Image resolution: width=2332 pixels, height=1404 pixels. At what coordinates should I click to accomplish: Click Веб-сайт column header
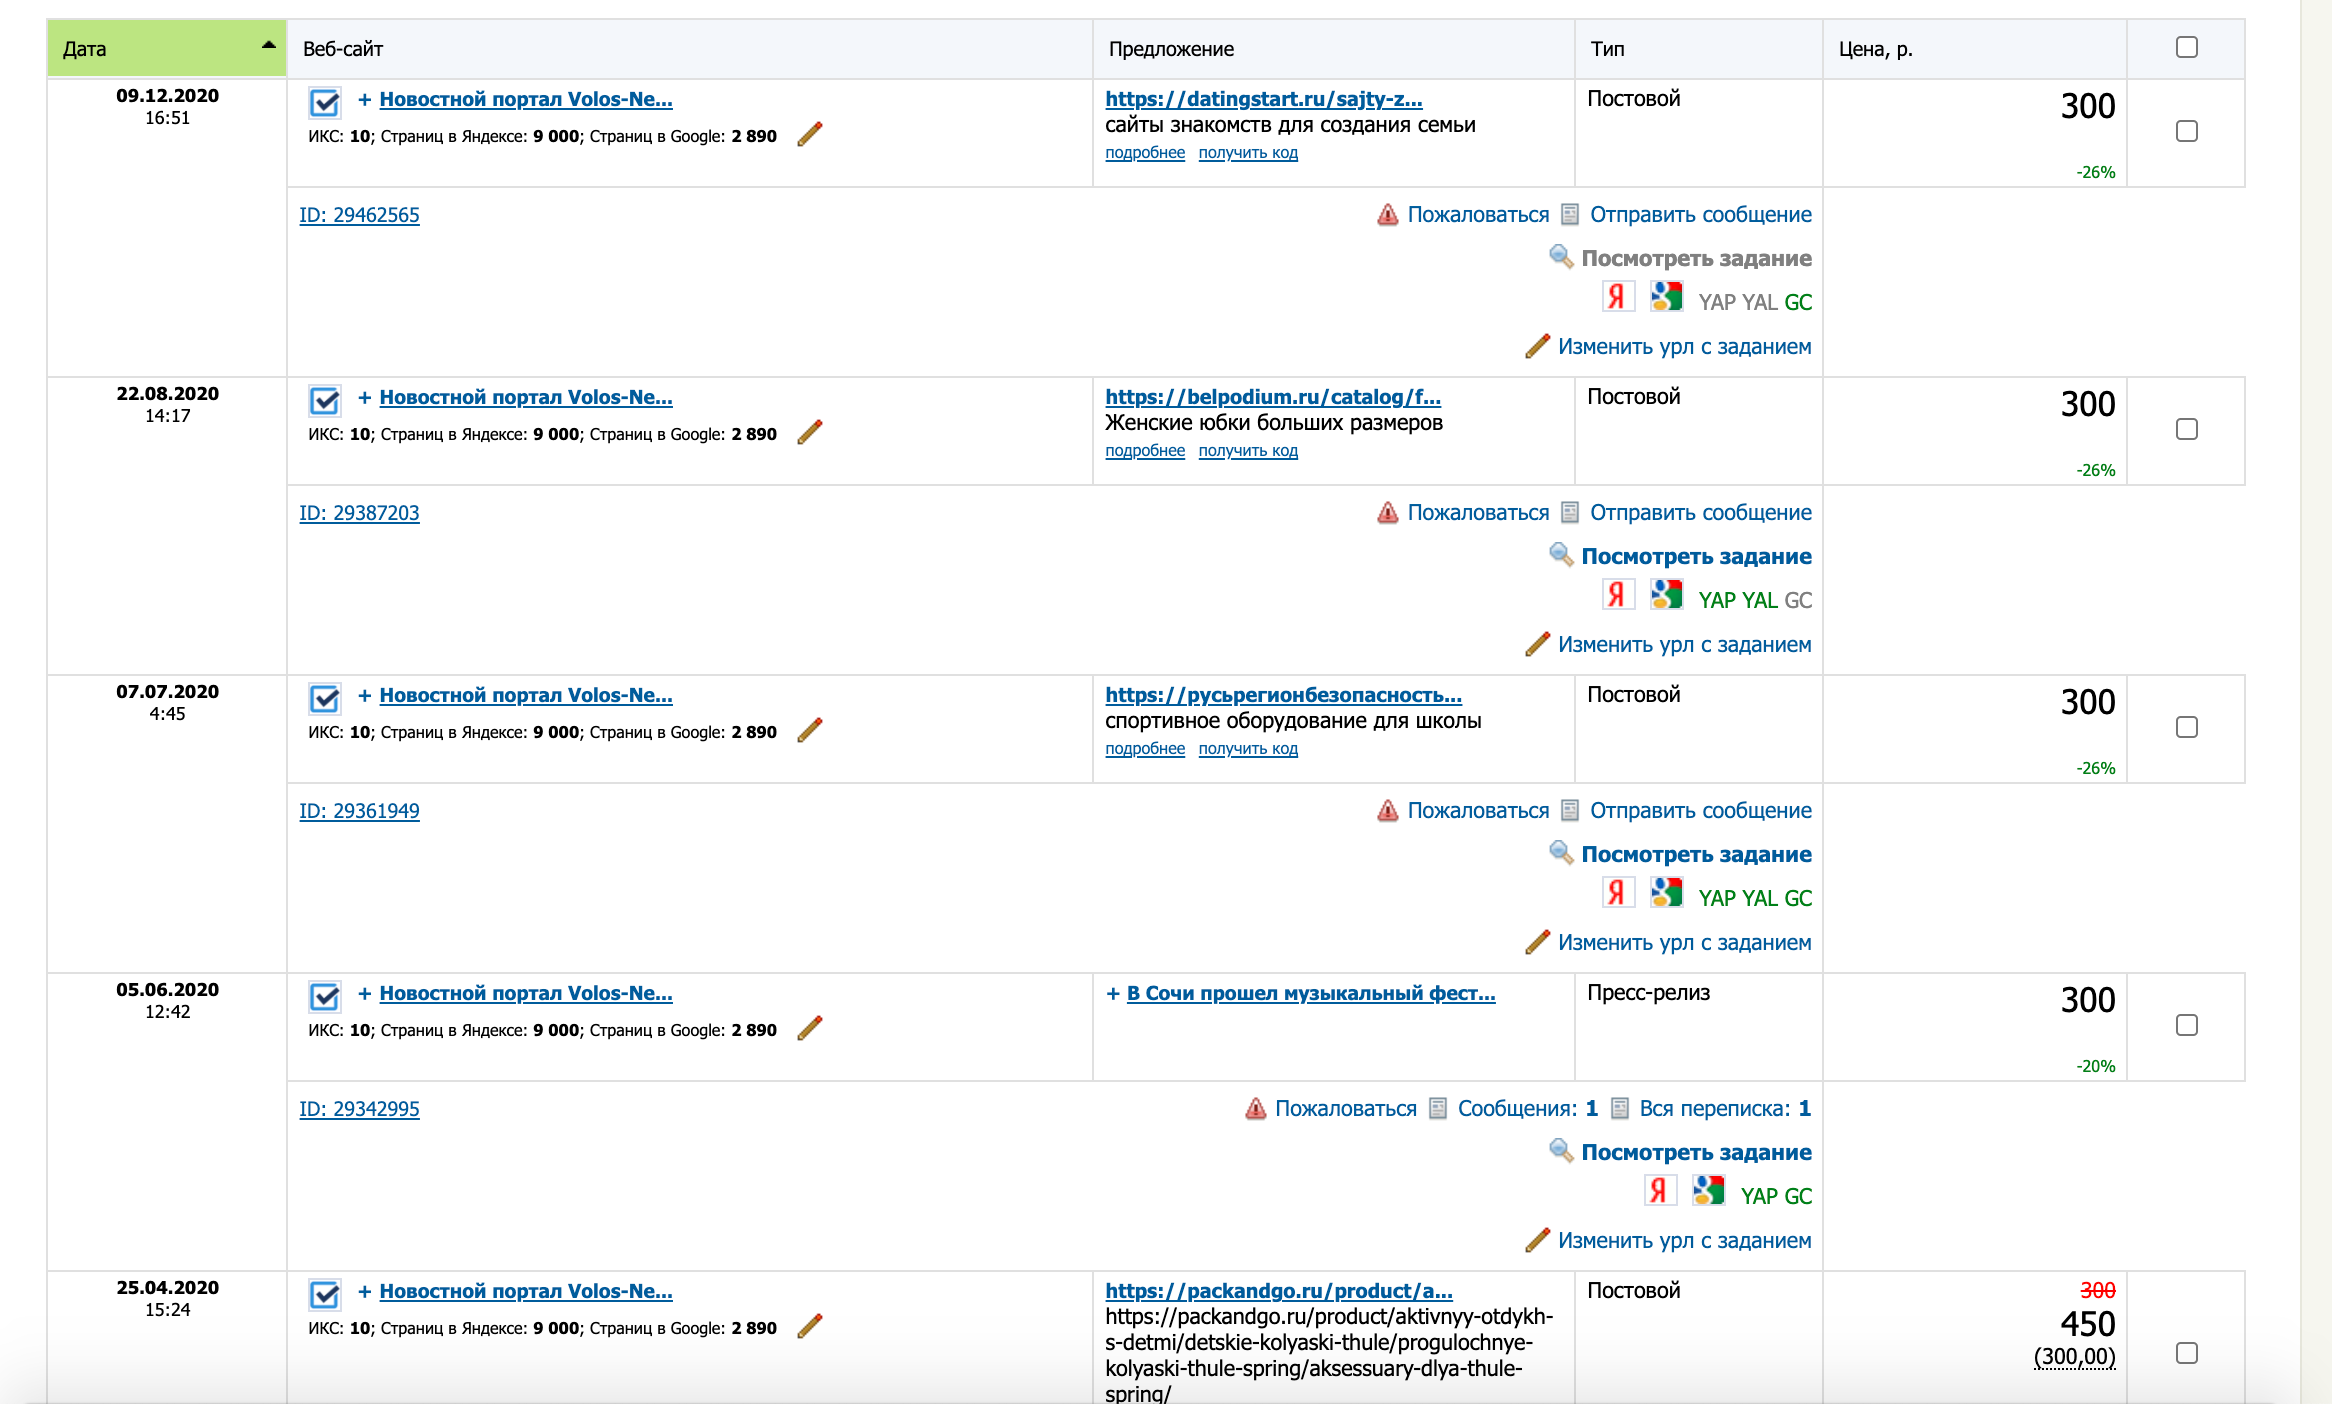[x=343, y=49]
